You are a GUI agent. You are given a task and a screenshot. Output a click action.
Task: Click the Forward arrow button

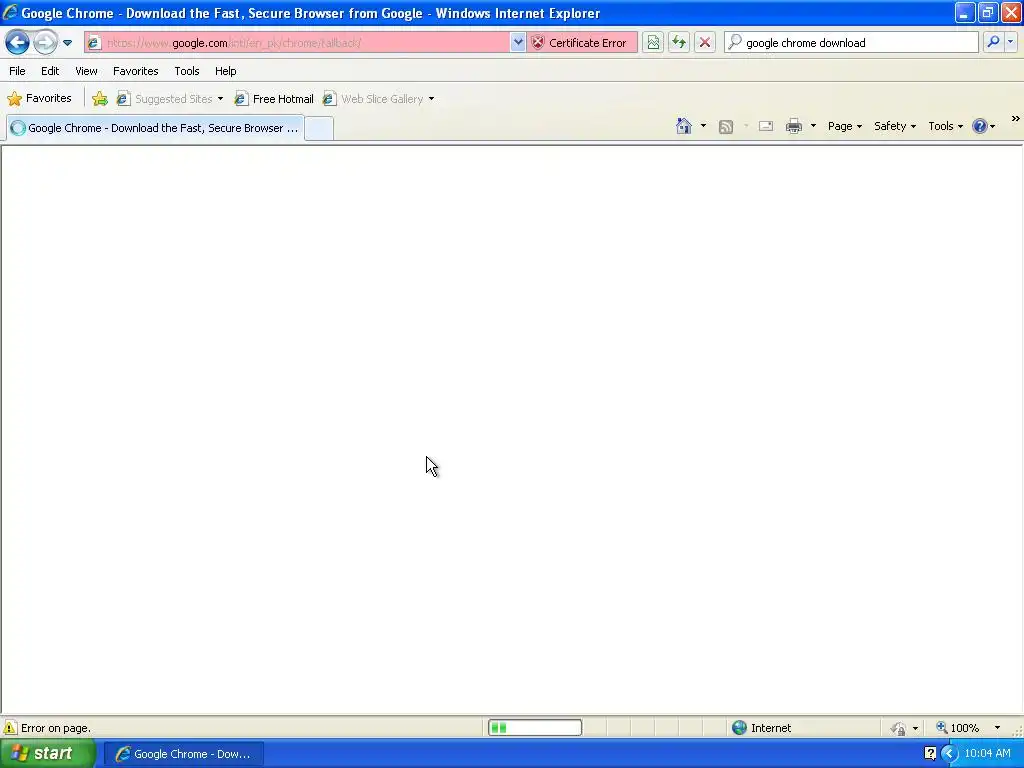[x=45, y=43]
